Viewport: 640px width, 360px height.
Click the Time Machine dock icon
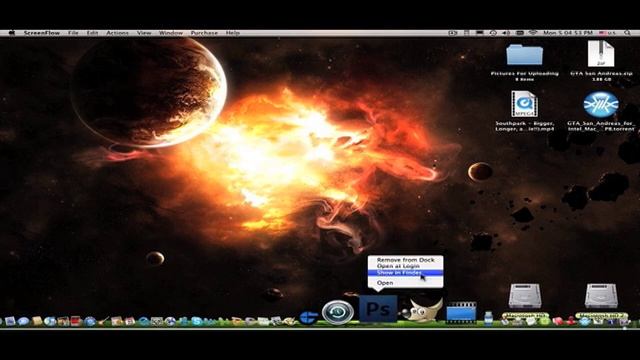338,312
